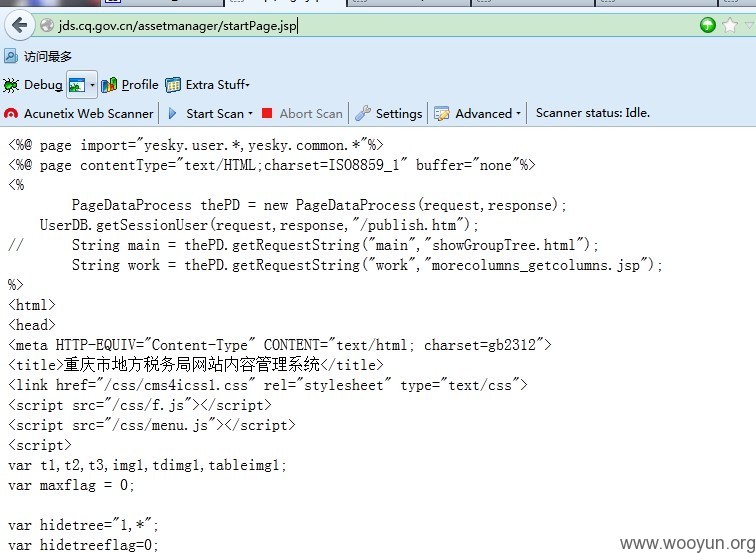Click the globe site identity icon
The width and height of the screenshot is (756, 553).
[x=47, y=25]
